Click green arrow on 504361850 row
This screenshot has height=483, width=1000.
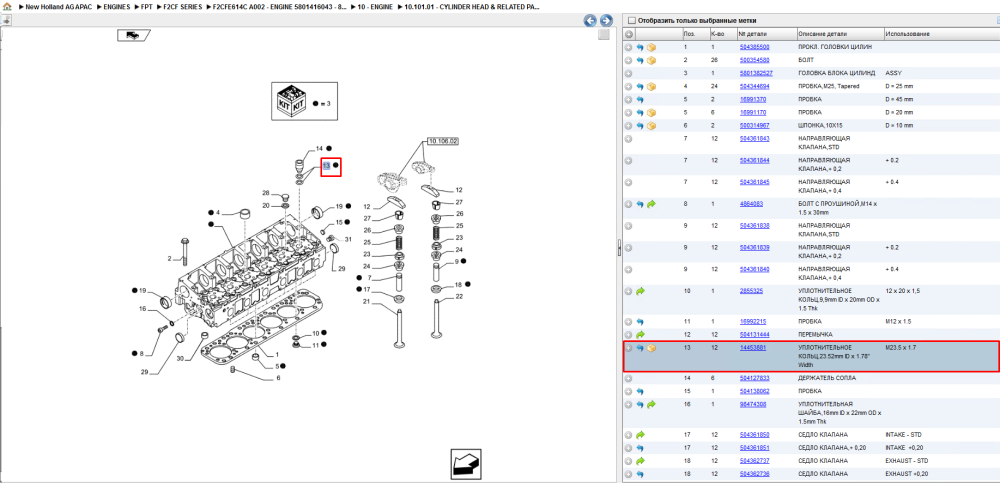(x=640, y=435)
